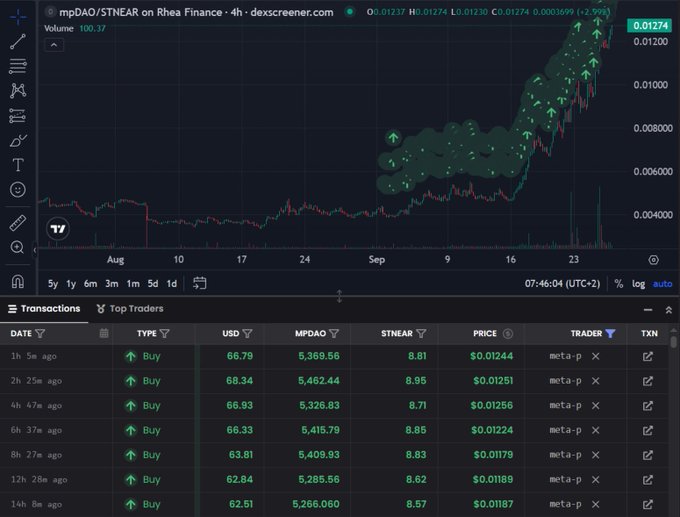This screenshot has width=680, height=517.
Task: Select the text annotation tool
Action: [x=18, y=165]
